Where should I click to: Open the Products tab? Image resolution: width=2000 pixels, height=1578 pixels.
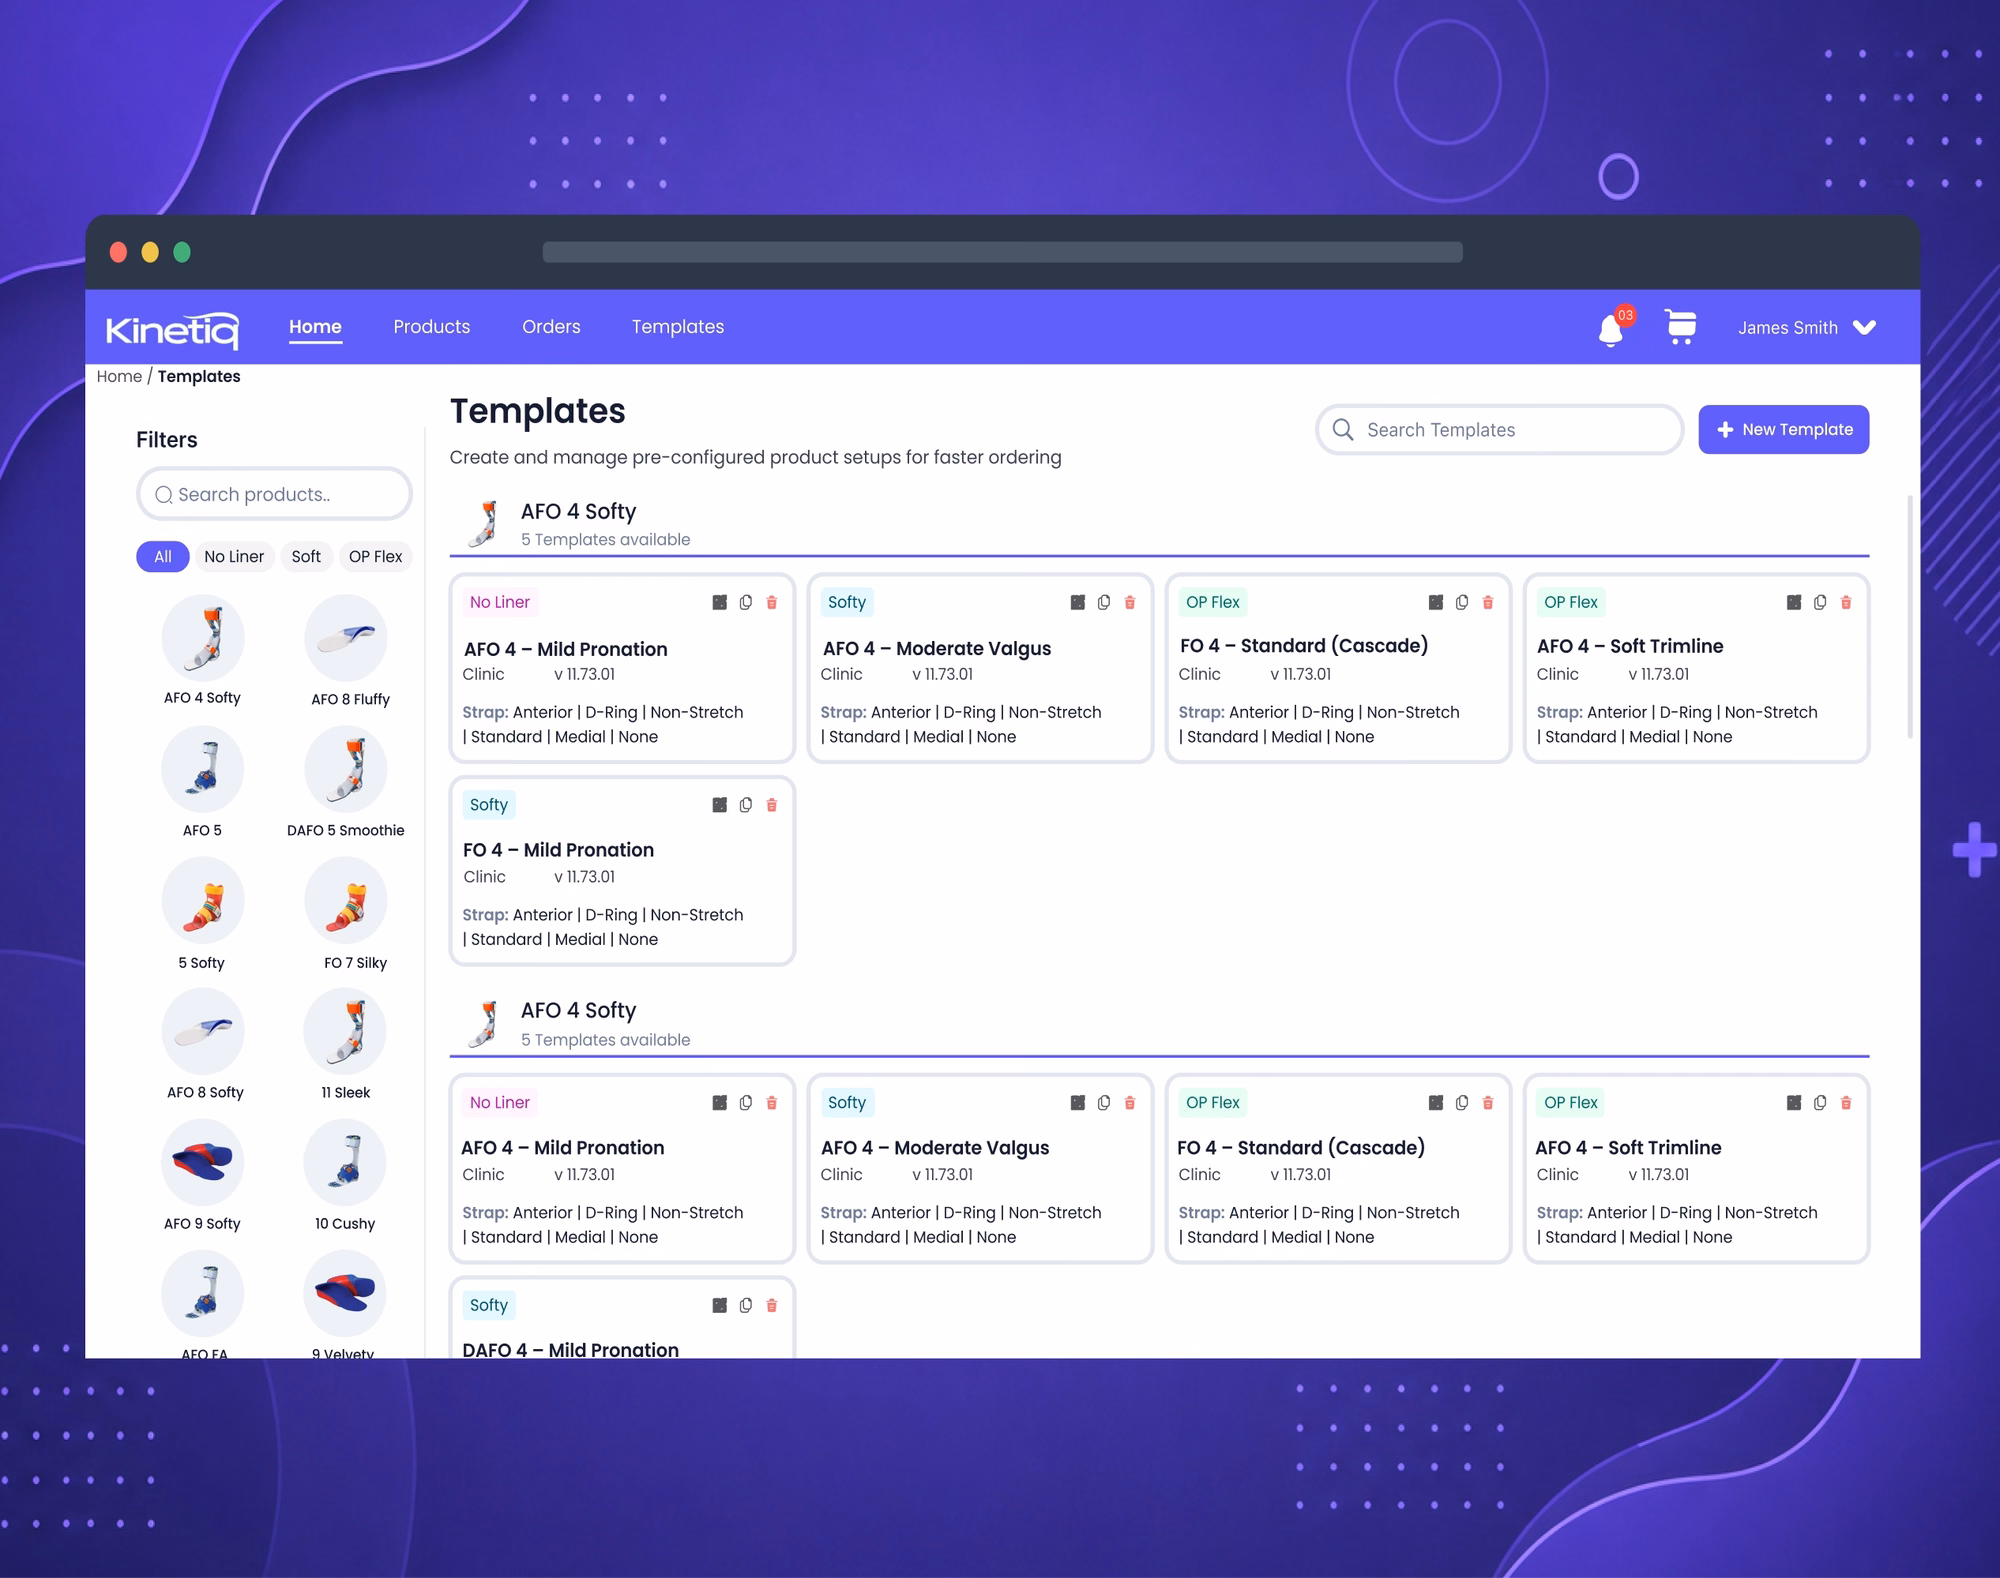click(x=432, y=327)
